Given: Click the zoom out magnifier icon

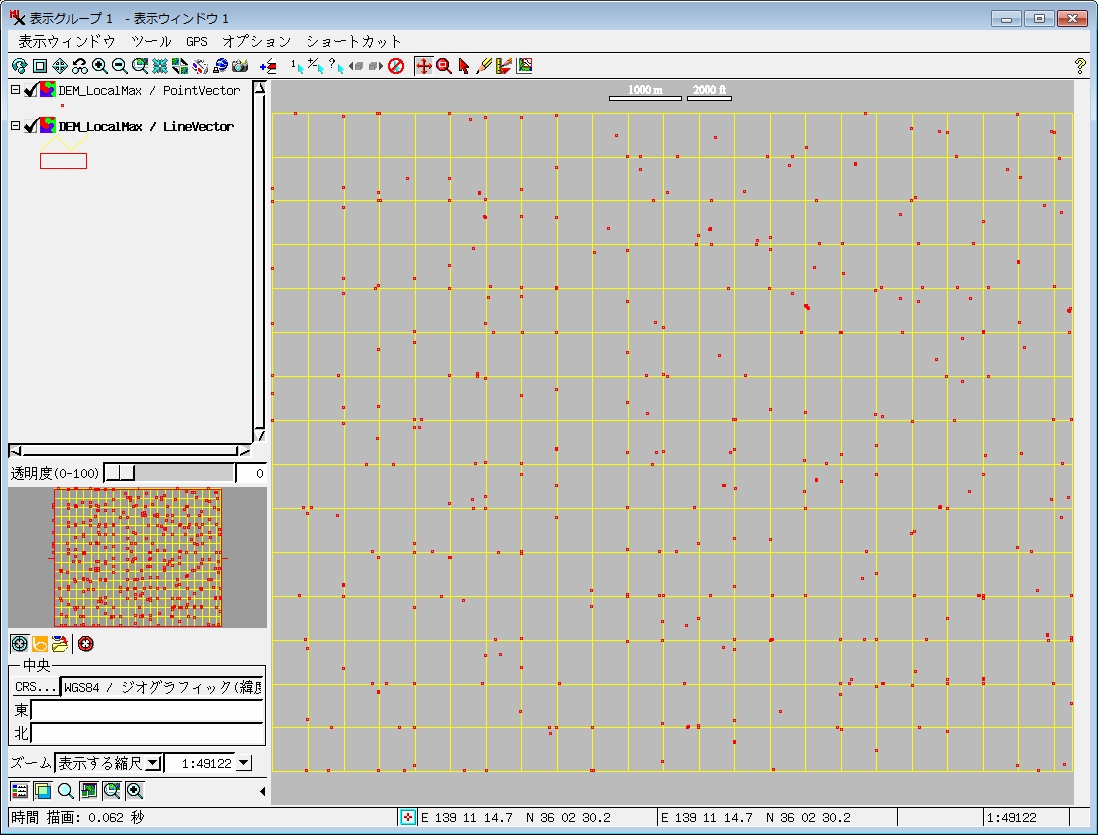Looking at the screenshot, I should (120, 66).
